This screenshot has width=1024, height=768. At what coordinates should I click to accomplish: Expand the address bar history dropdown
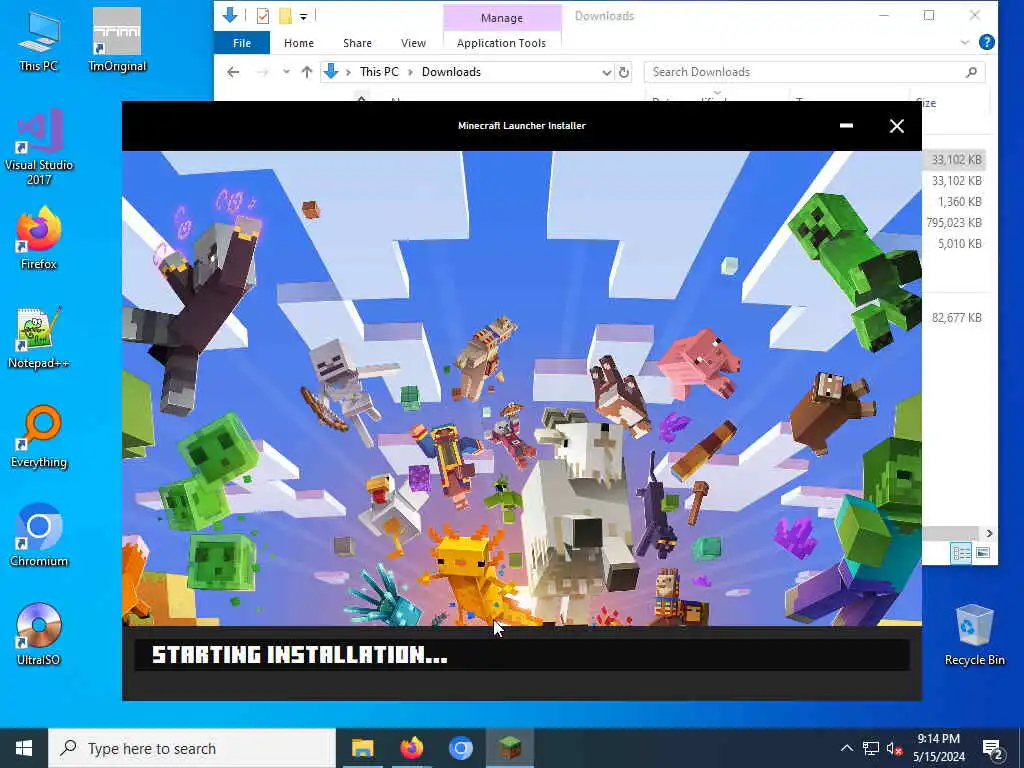tap(606, 72)
